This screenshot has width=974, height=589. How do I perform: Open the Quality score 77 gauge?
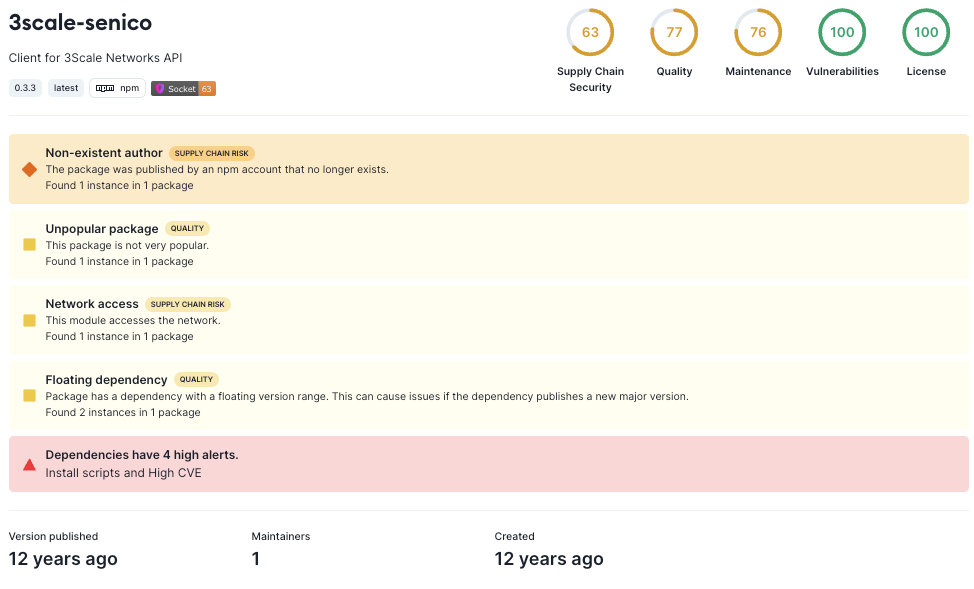pos(674,32)
